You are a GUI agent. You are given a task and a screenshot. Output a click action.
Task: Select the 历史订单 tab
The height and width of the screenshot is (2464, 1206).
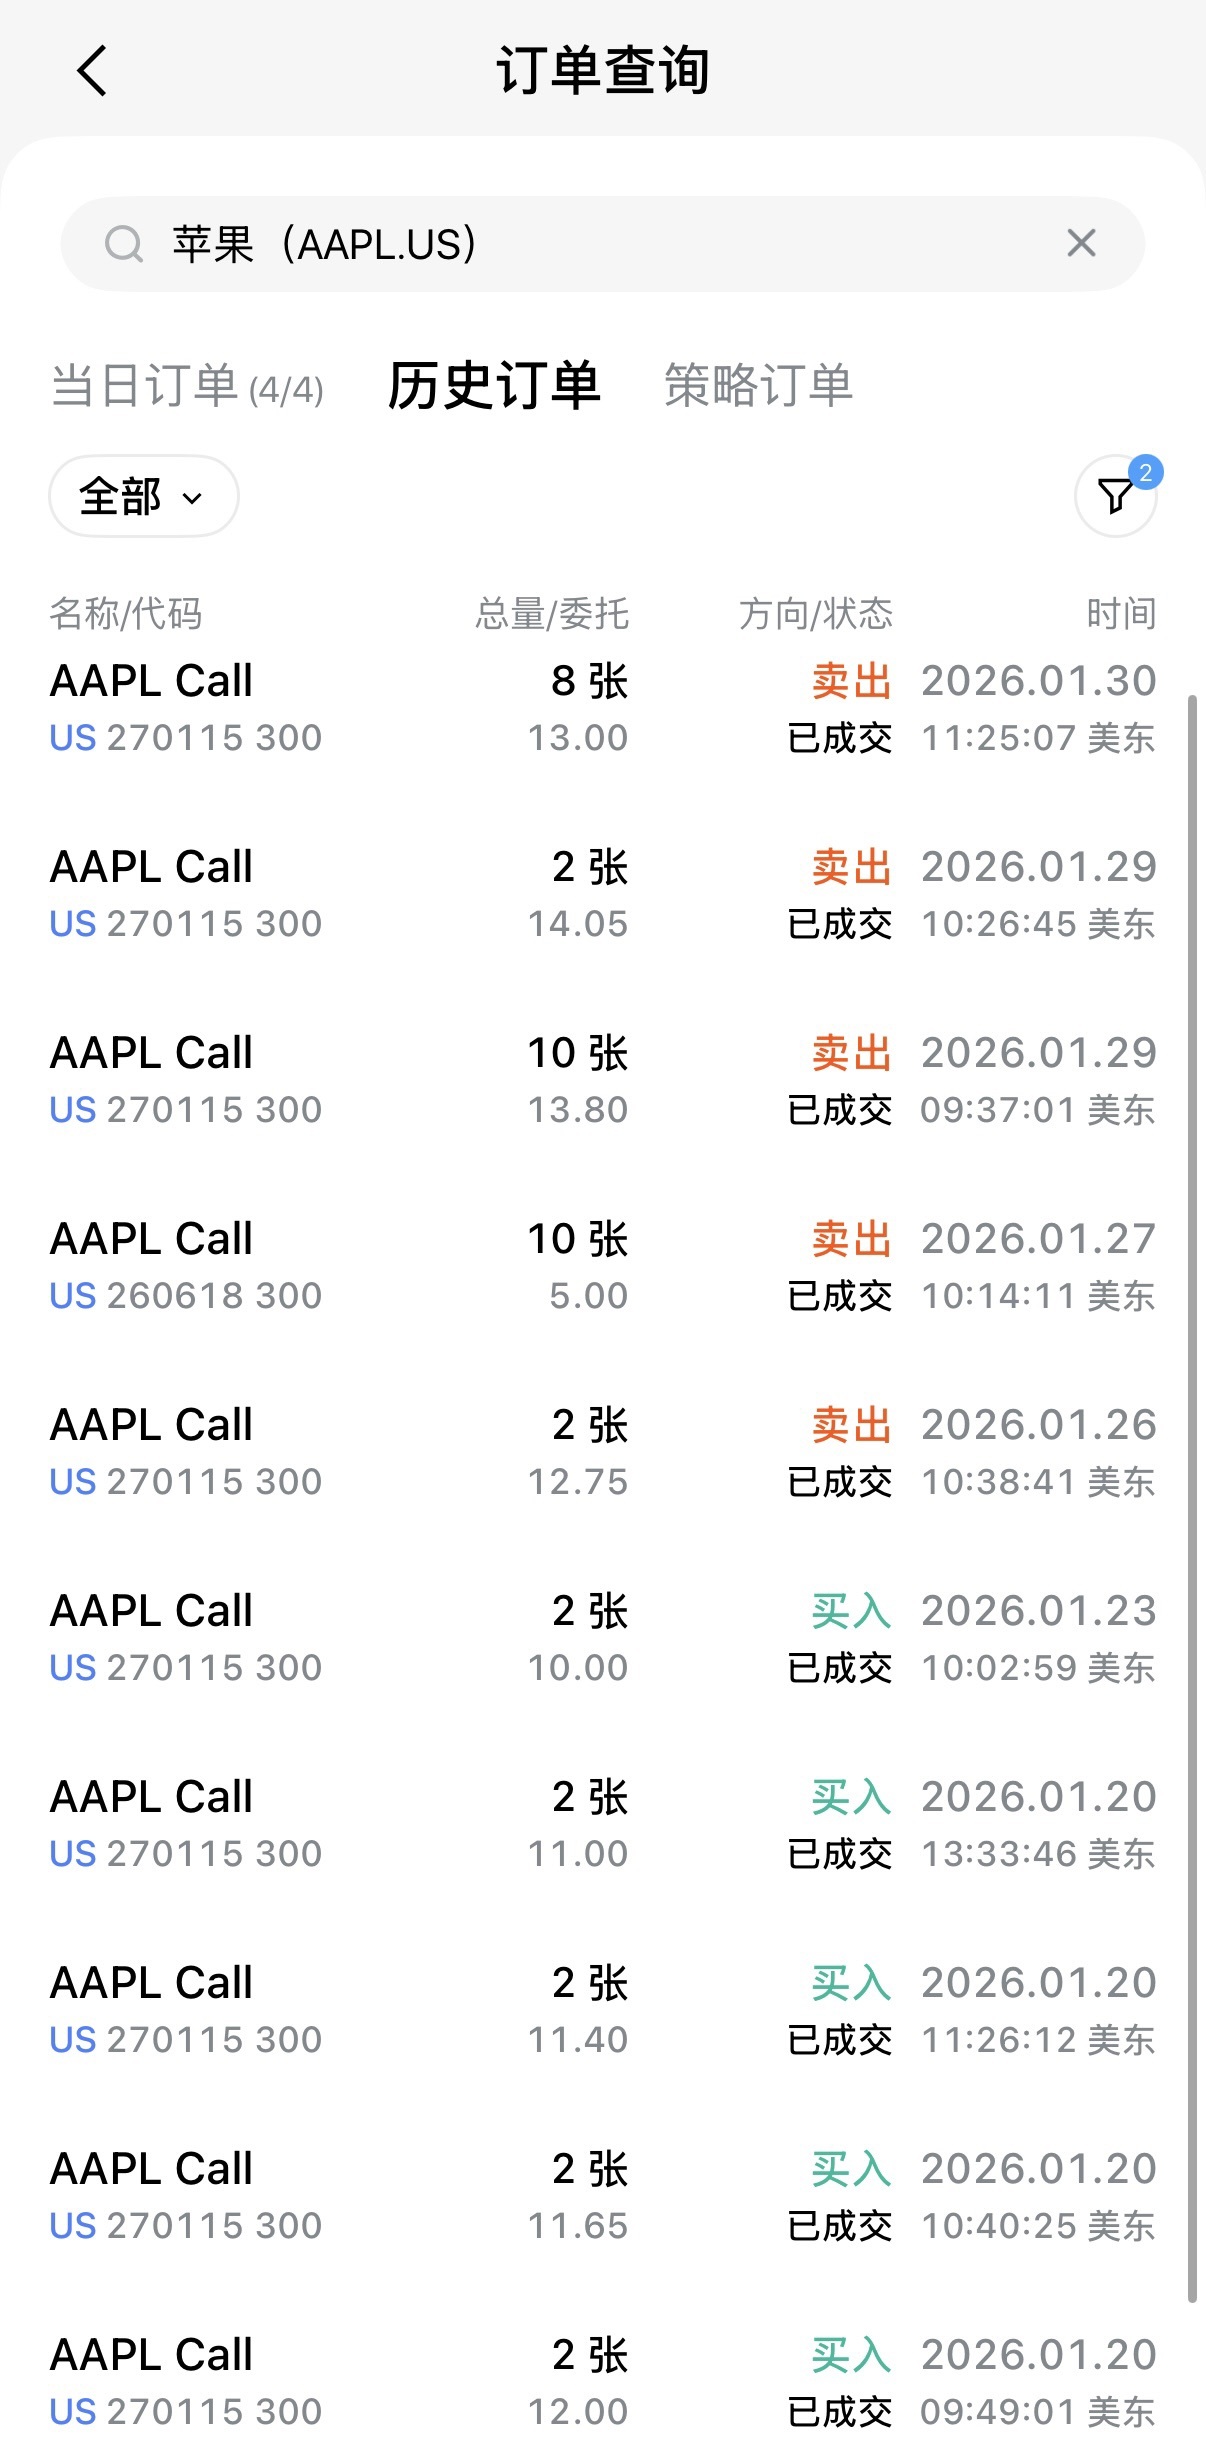(494, 386)
